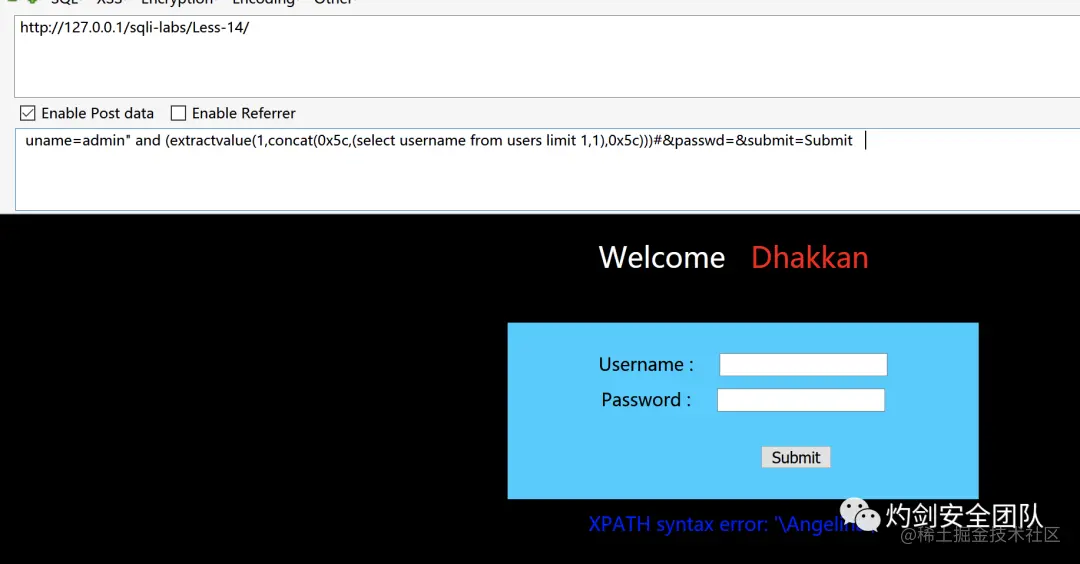This screenshot has height=564, width=1080.
Task: Click the 'Welcome' heading text
Action: 661,258
